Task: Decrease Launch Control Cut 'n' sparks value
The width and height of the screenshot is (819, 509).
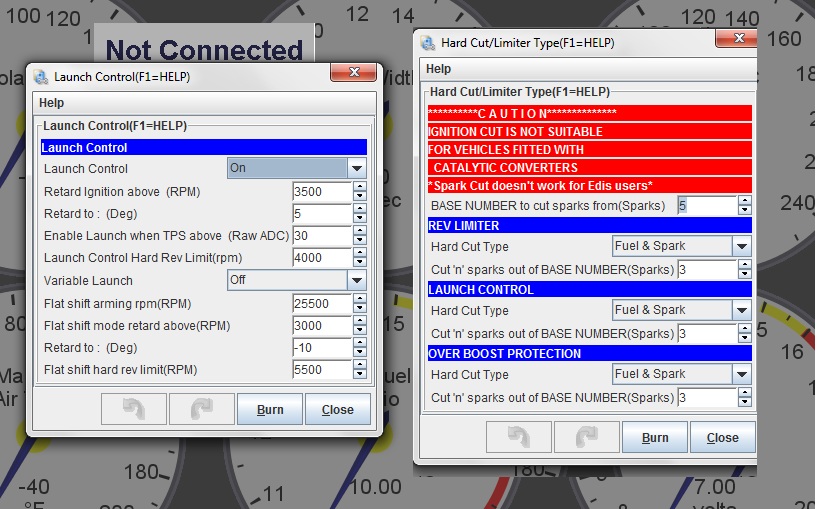Action: click(745, 339)
